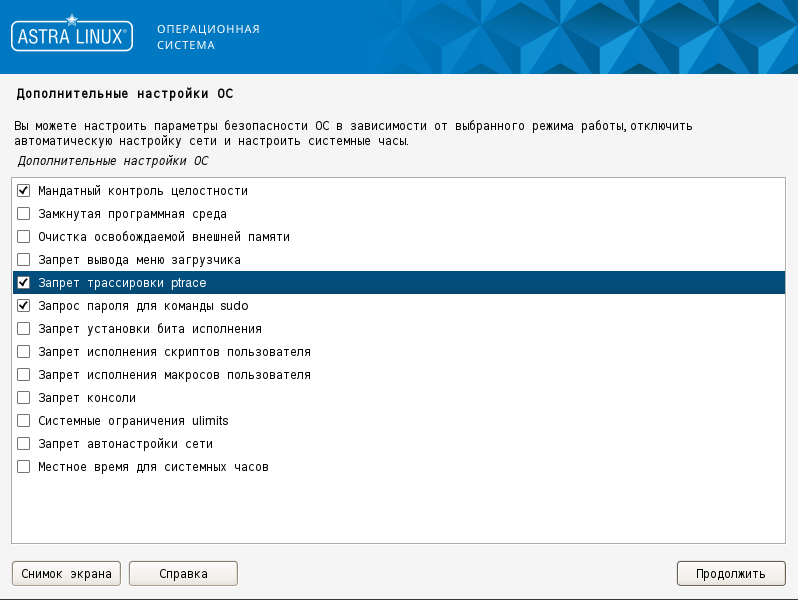This screenshot has width=798, height=600.
Task: Enable Очистка освобождаемой внешней памяти checkbox
Action: coord(23,237)
